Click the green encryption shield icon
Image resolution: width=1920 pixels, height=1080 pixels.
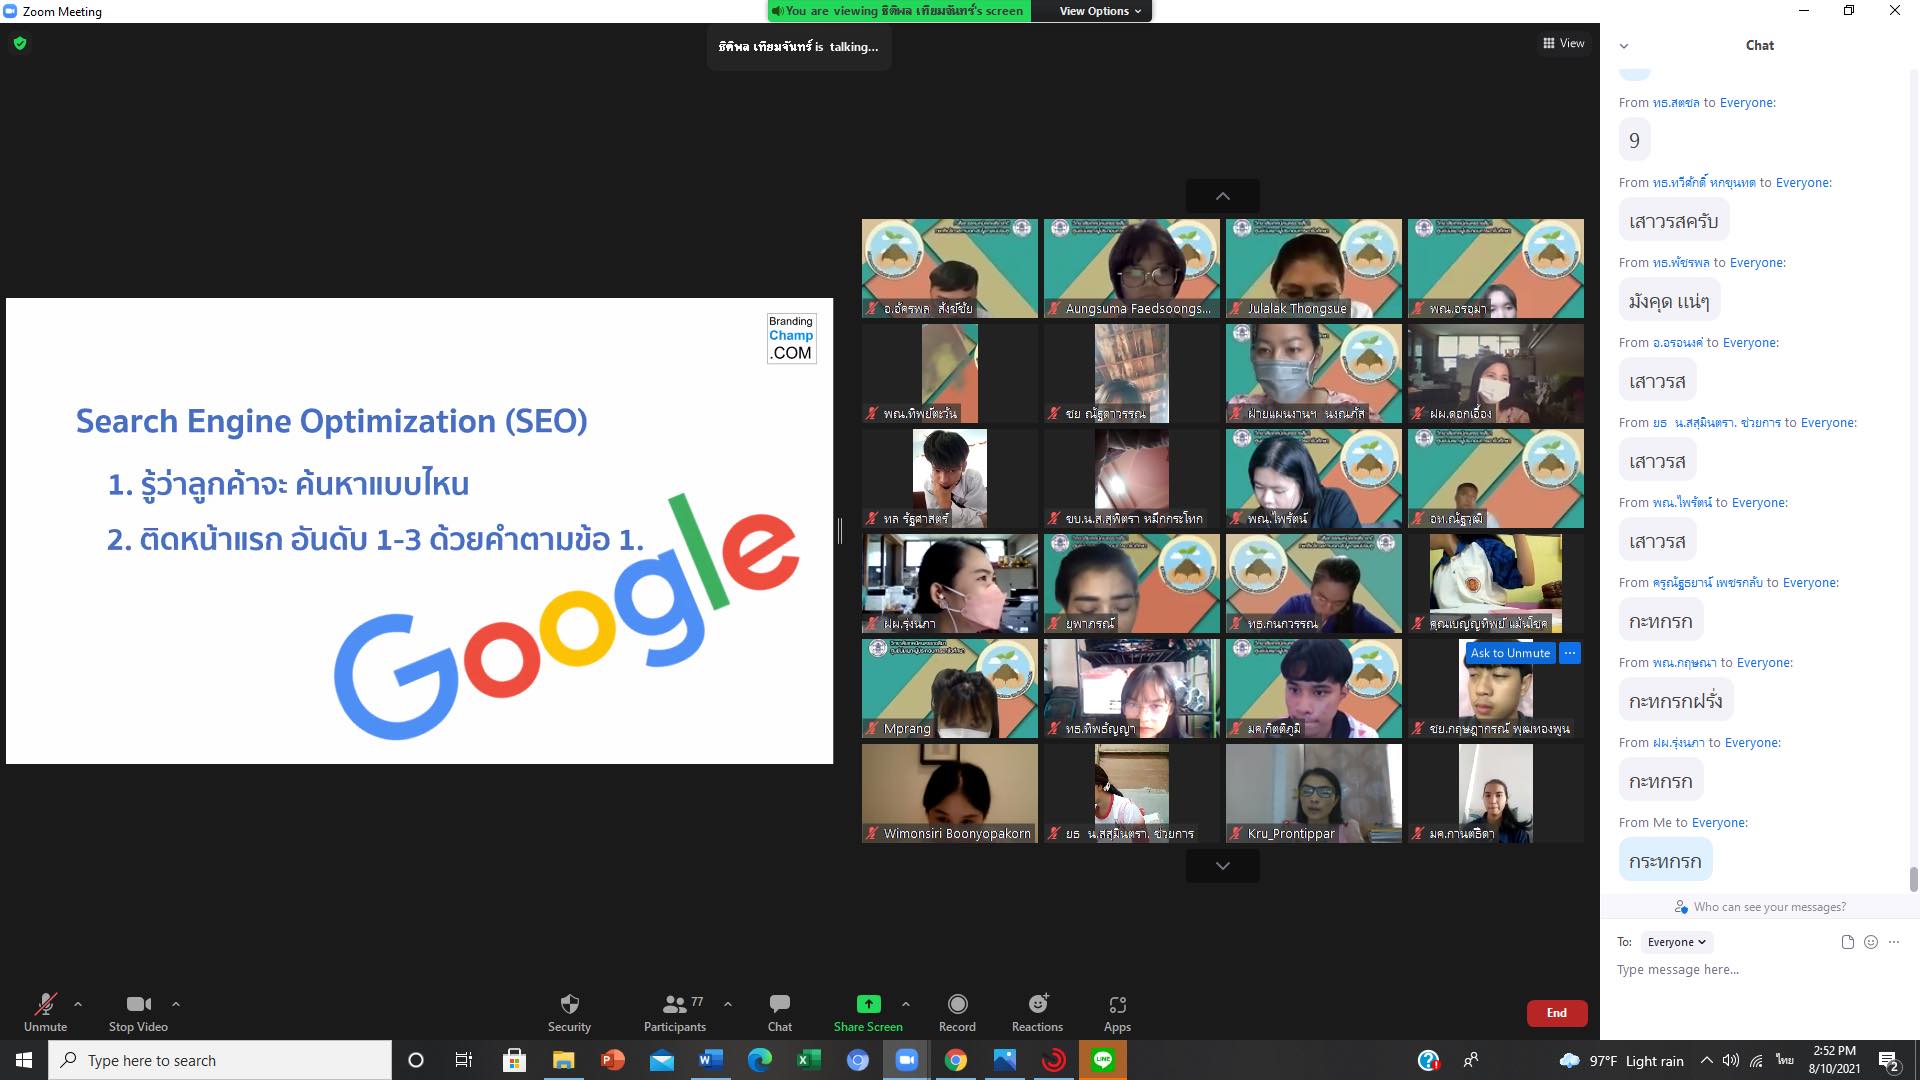tap(20, 43)
